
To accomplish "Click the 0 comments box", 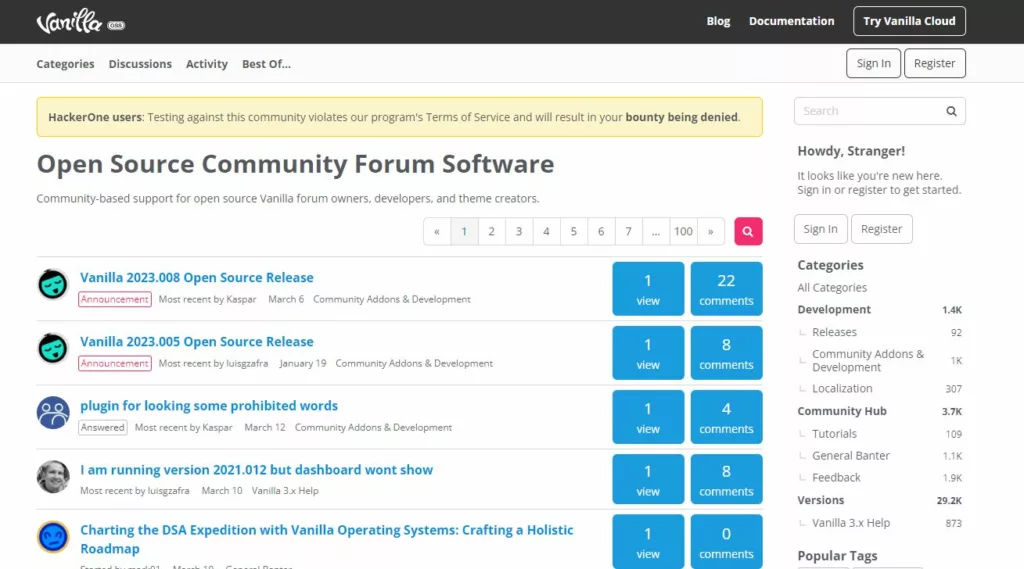I will (x=726, y=542).
